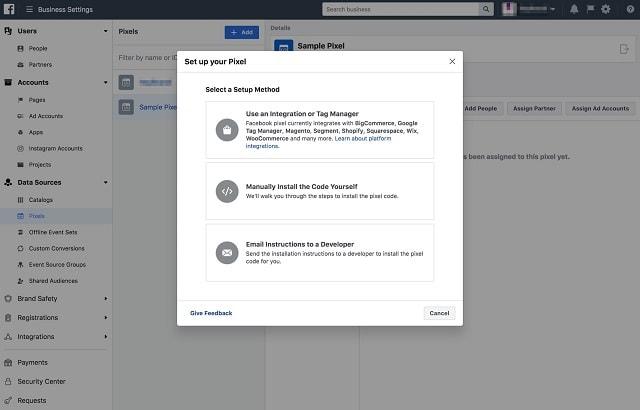The width and height of the screenshot is (640, 410).
Task: Click the settings gear icon in header
Action: coord(605,9)
